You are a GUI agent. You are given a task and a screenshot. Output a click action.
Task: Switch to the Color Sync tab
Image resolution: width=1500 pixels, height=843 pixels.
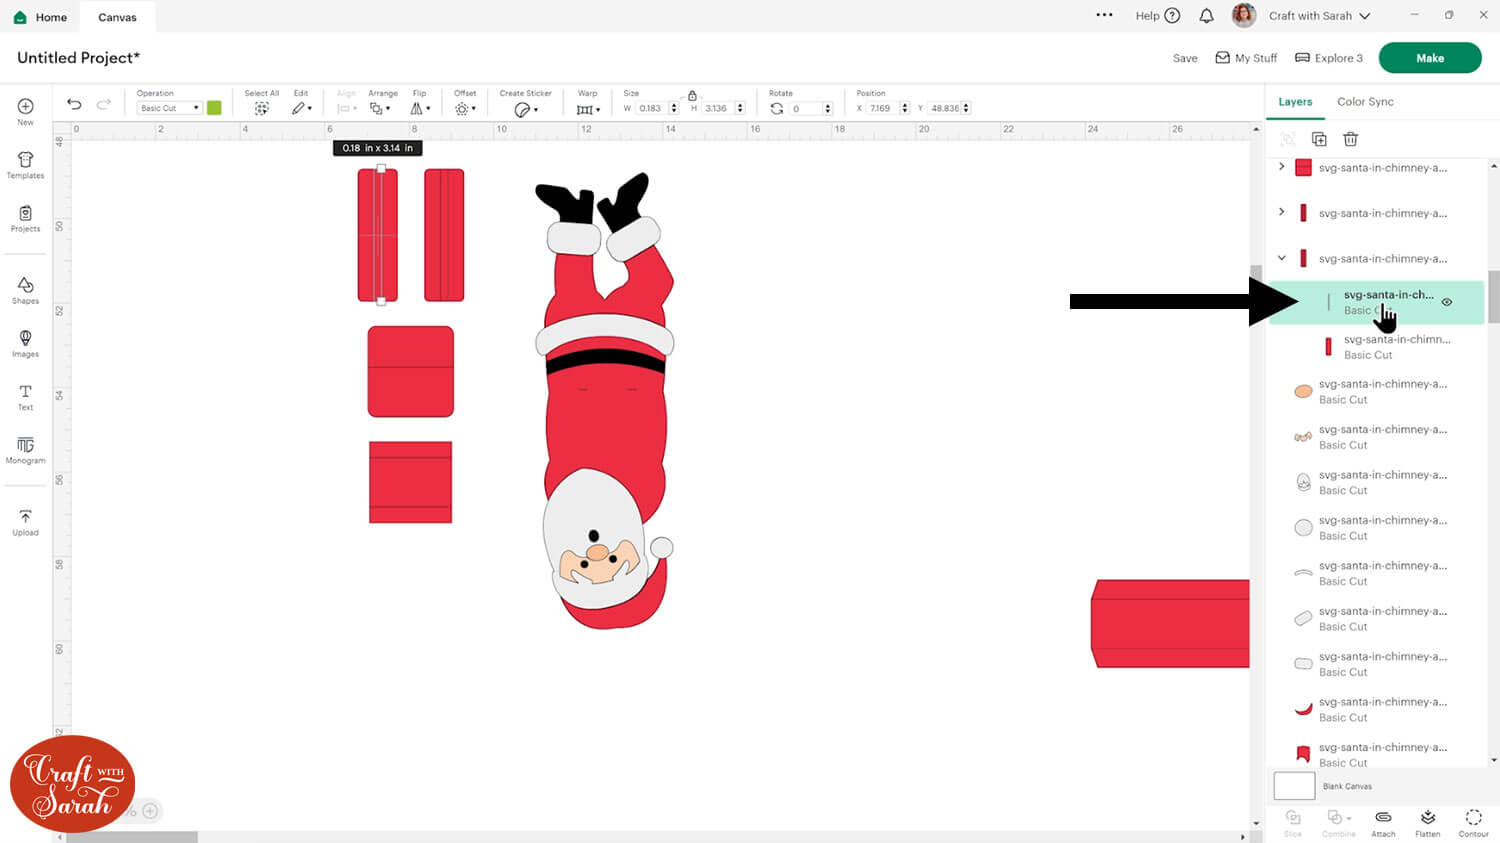(x=1364, y=102)
